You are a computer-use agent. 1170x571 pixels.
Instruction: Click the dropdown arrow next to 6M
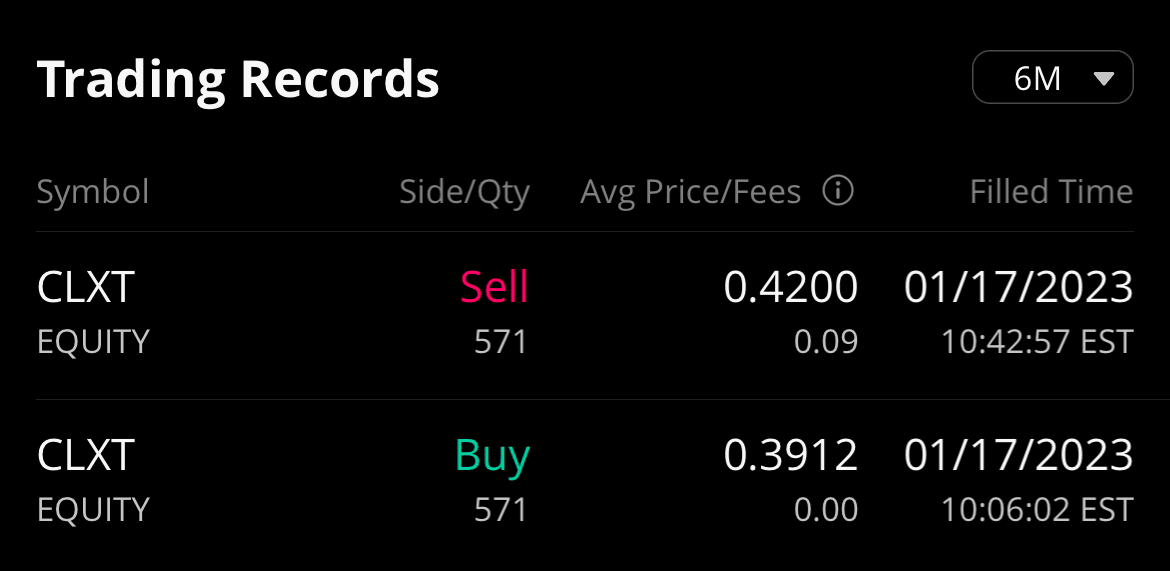click(1104, 78)
